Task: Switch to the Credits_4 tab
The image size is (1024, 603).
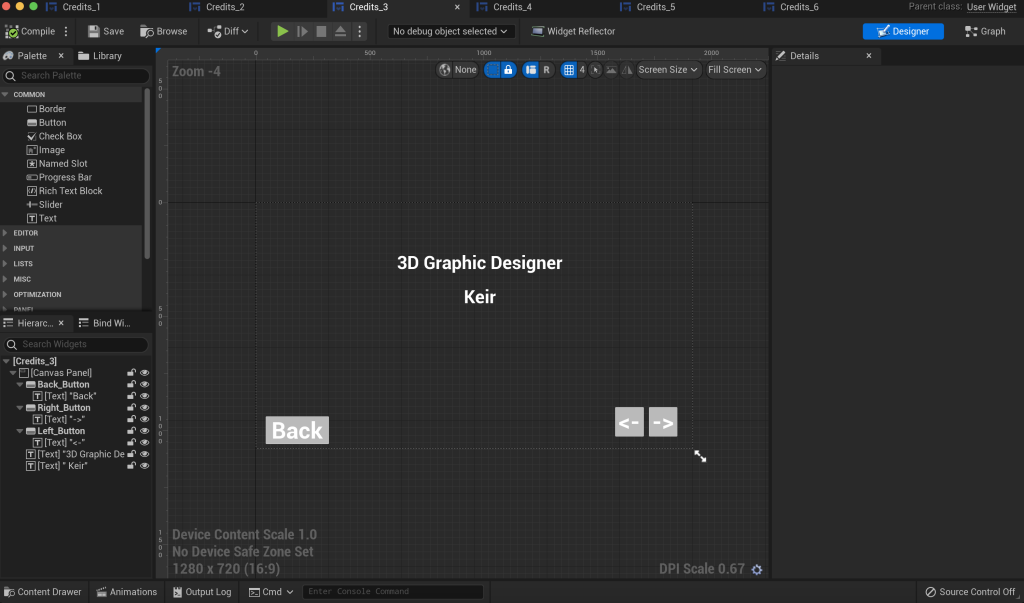Action: point(512,7)
